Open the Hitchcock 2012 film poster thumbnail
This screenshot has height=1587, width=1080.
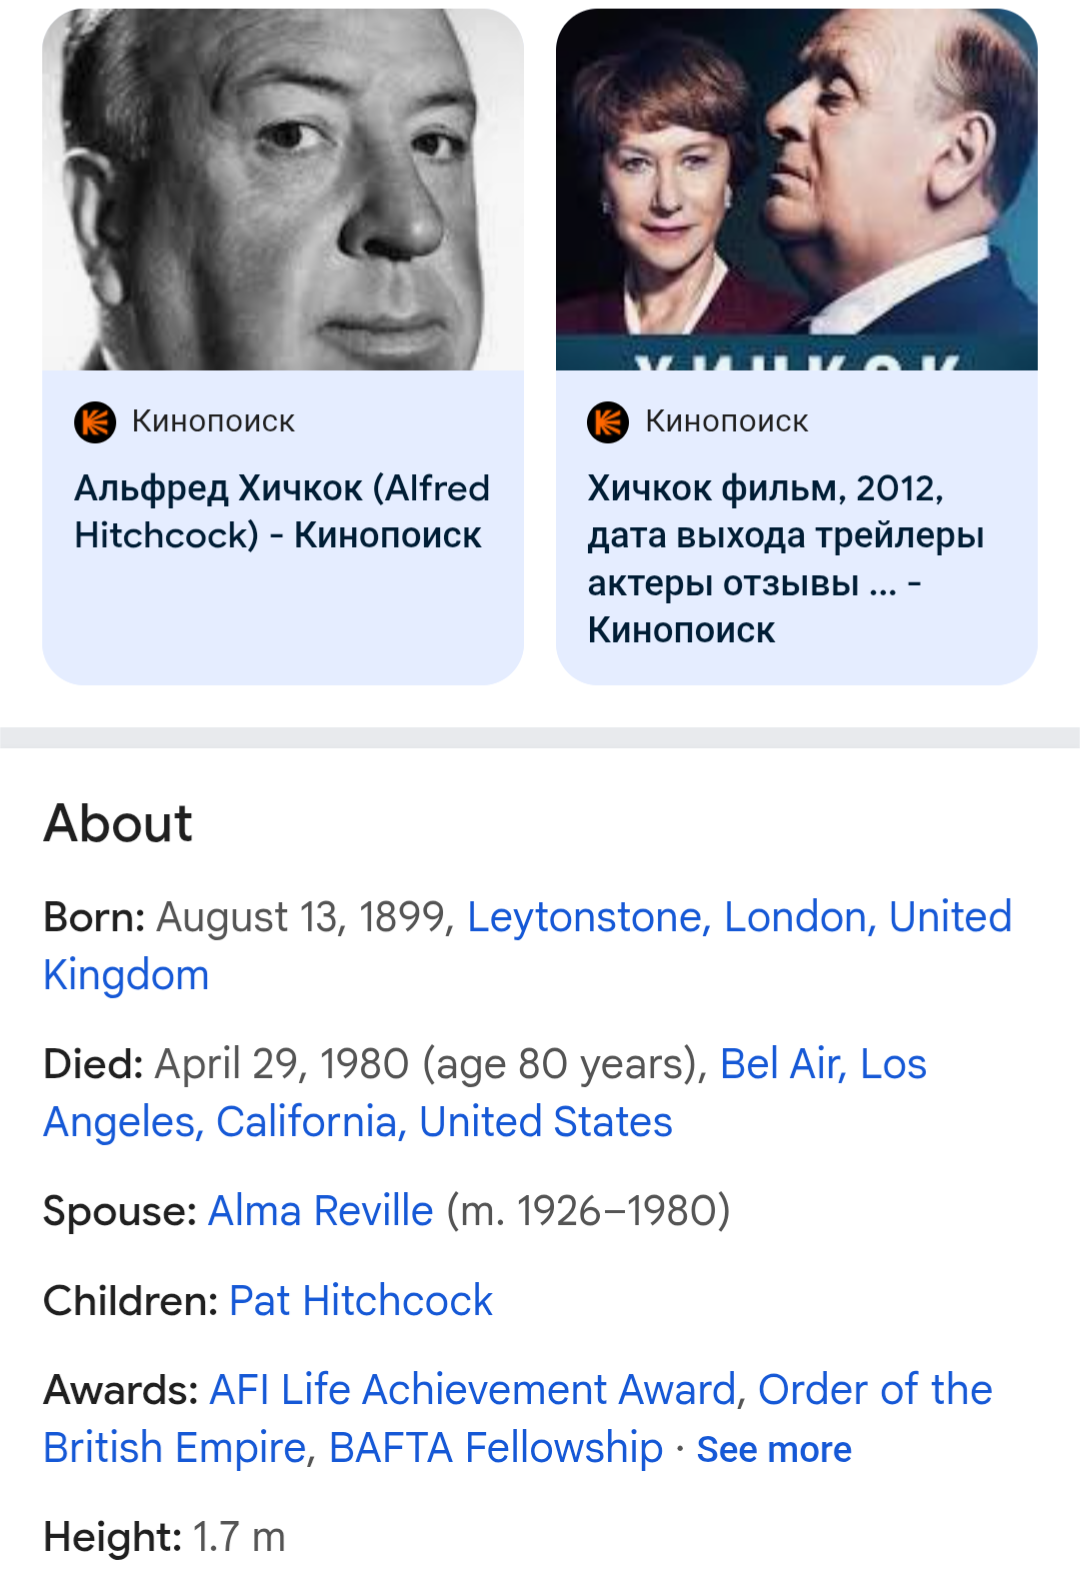796,190
